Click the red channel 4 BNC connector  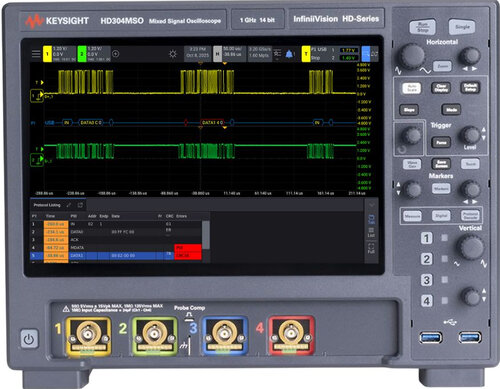click(x=291, y=335)
